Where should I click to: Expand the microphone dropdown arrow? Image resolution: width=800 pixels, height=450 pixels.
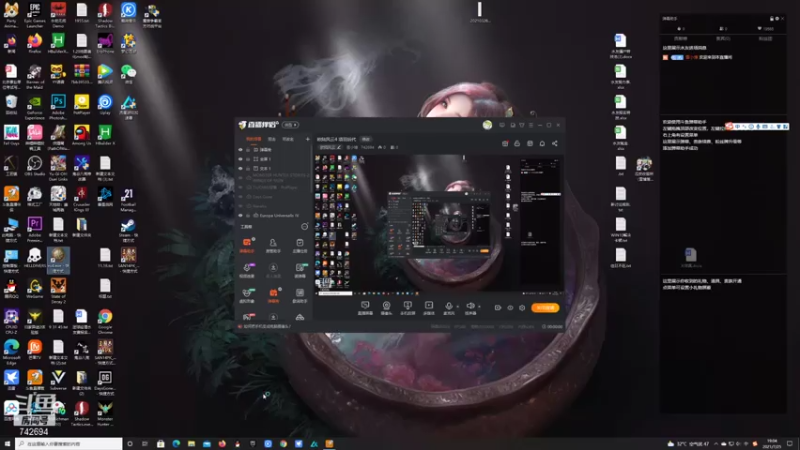point(458,307)
